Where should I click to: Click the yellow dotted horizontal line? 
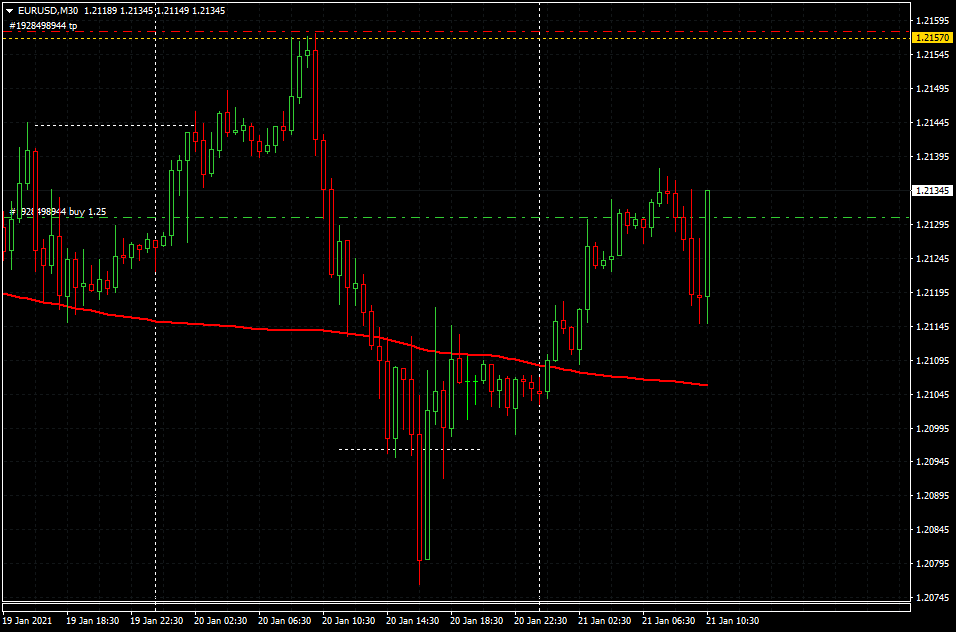point(457,39)
